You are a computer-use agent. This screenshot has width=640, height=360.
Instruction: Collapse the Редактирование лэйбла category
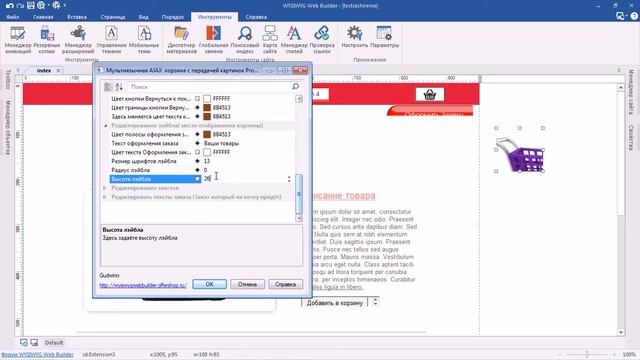click(105, 126)
